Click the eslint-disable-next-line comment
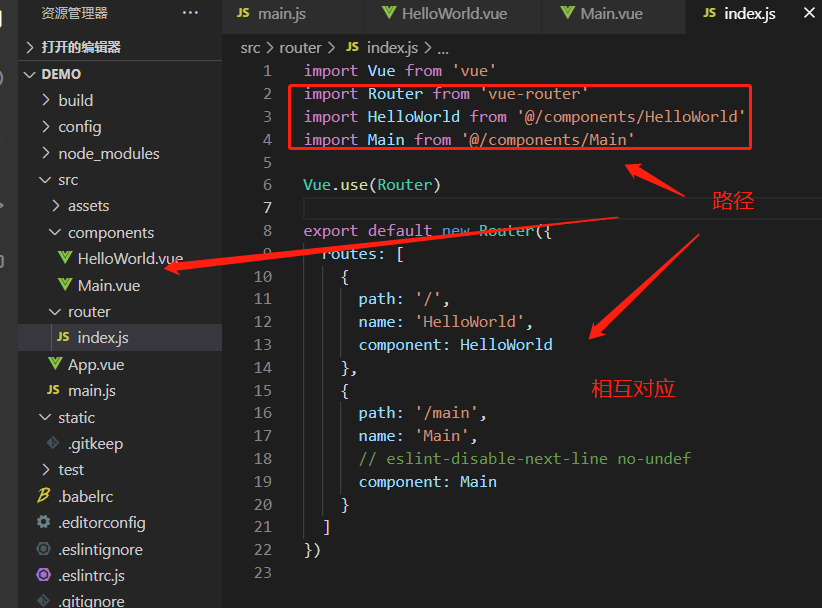 coord(525,459)
